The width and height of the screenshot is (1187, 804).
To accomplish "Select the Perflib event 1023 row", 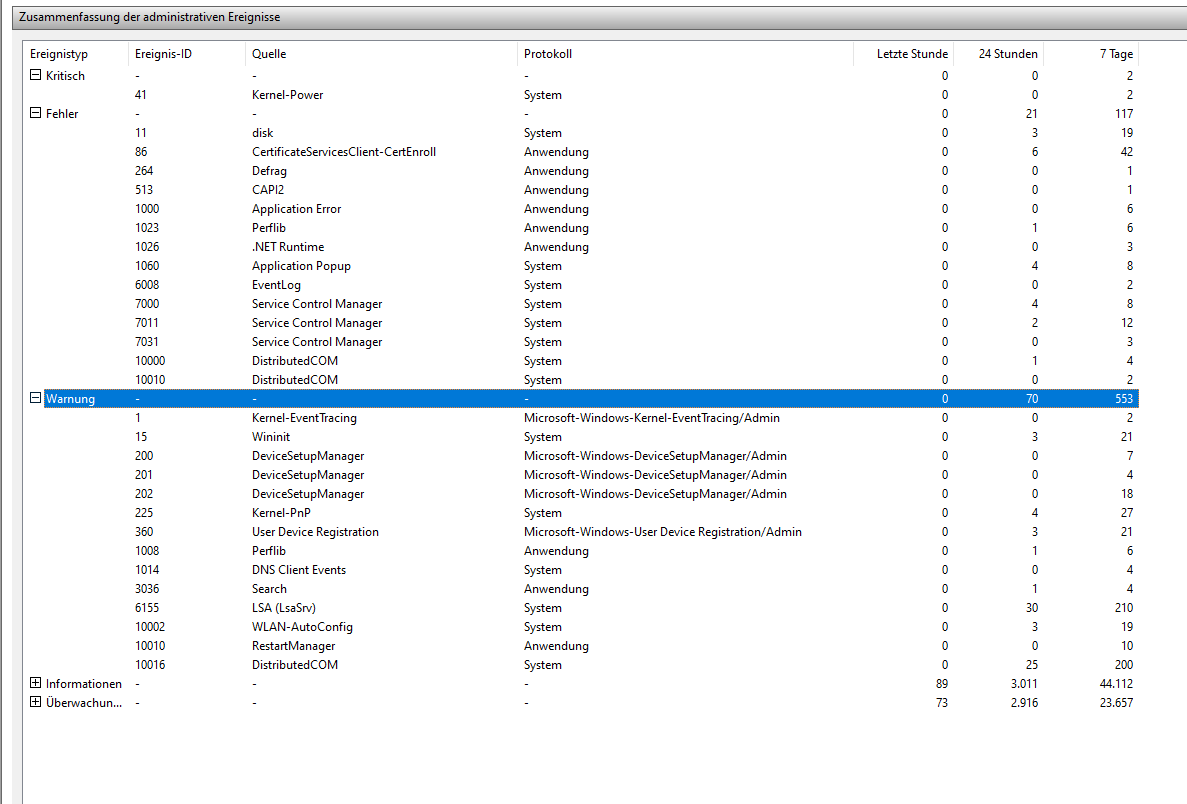I will 581,228.
